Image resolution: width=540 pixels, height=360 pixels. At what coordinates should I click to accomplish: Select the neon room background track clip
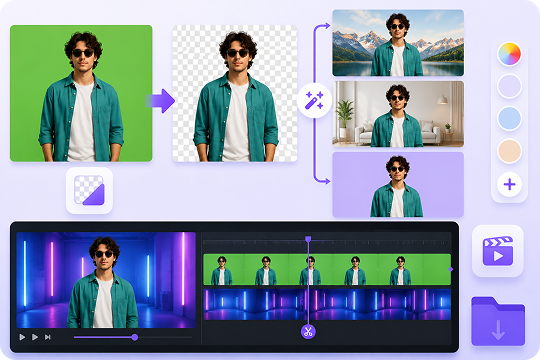tap(327, 305)
